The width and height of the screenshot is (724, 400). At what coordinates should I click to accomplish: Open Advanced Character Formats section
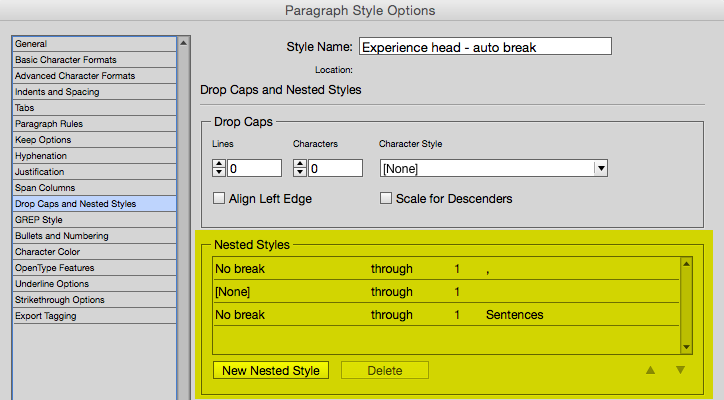tap(95, 76)
